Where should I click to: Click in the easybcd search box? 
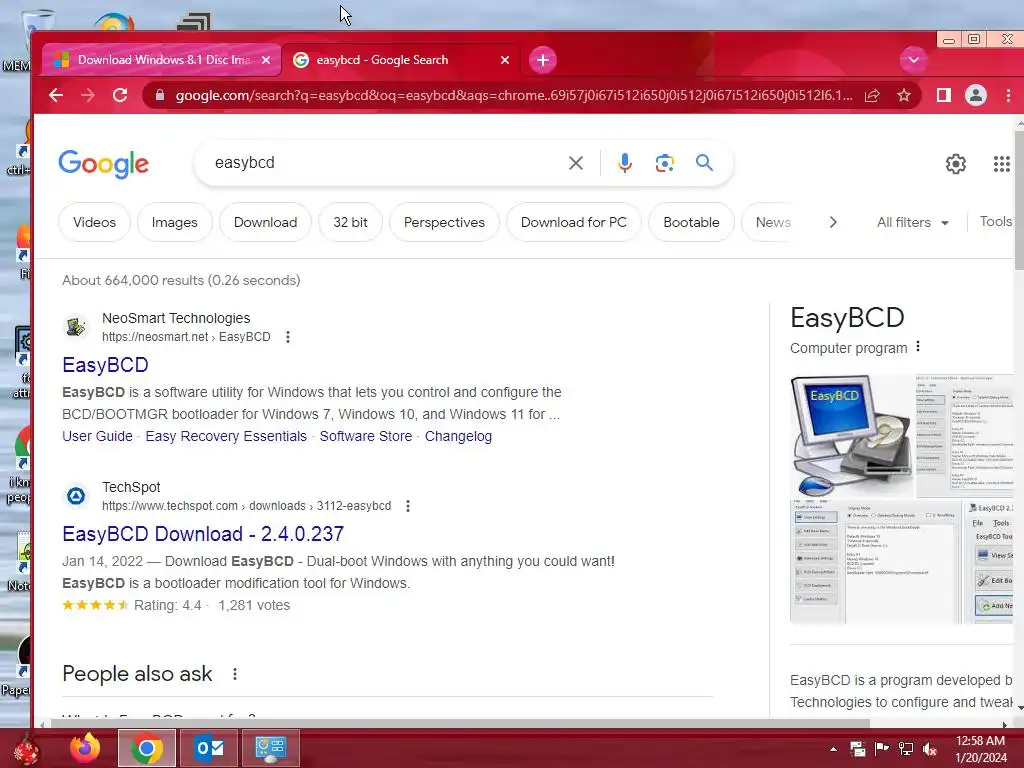click(x=385, y=163)
